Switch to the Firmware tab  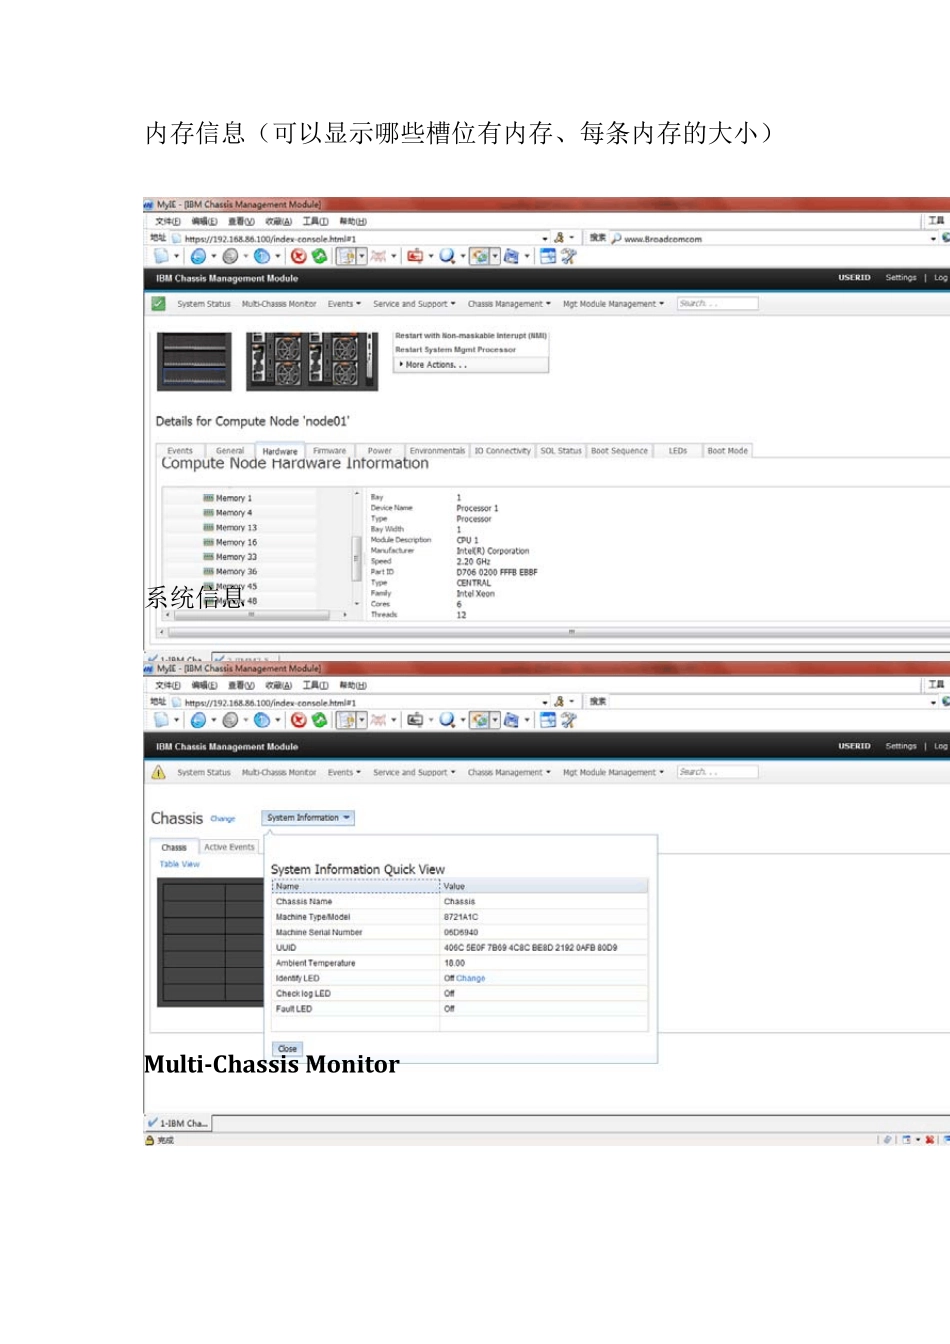point(329,451)
